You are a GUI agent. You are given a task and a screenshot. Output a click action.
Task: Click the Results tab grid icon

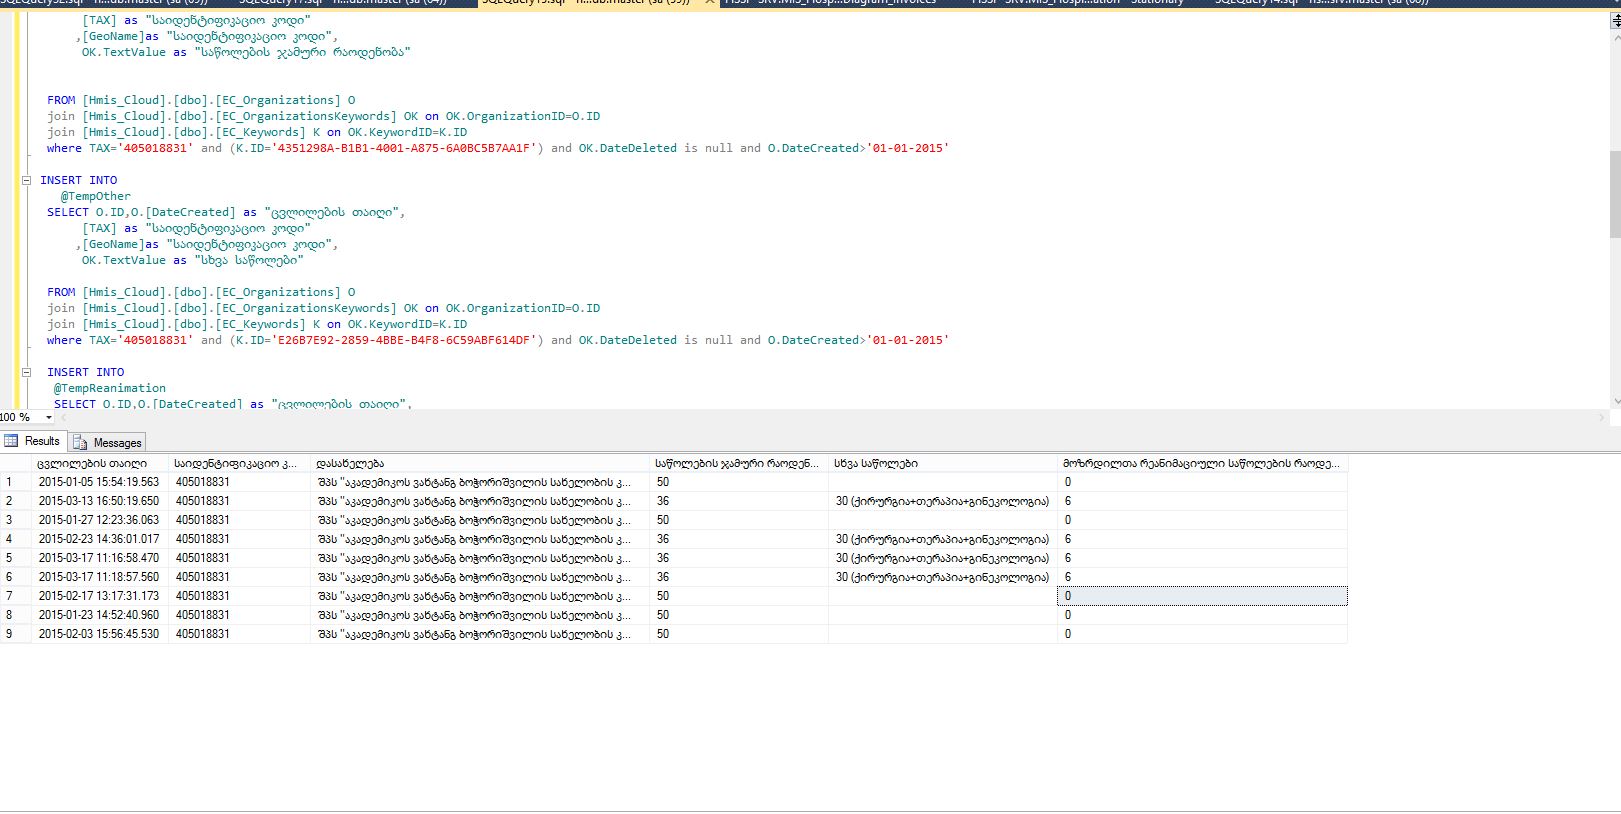click(11, 441)
